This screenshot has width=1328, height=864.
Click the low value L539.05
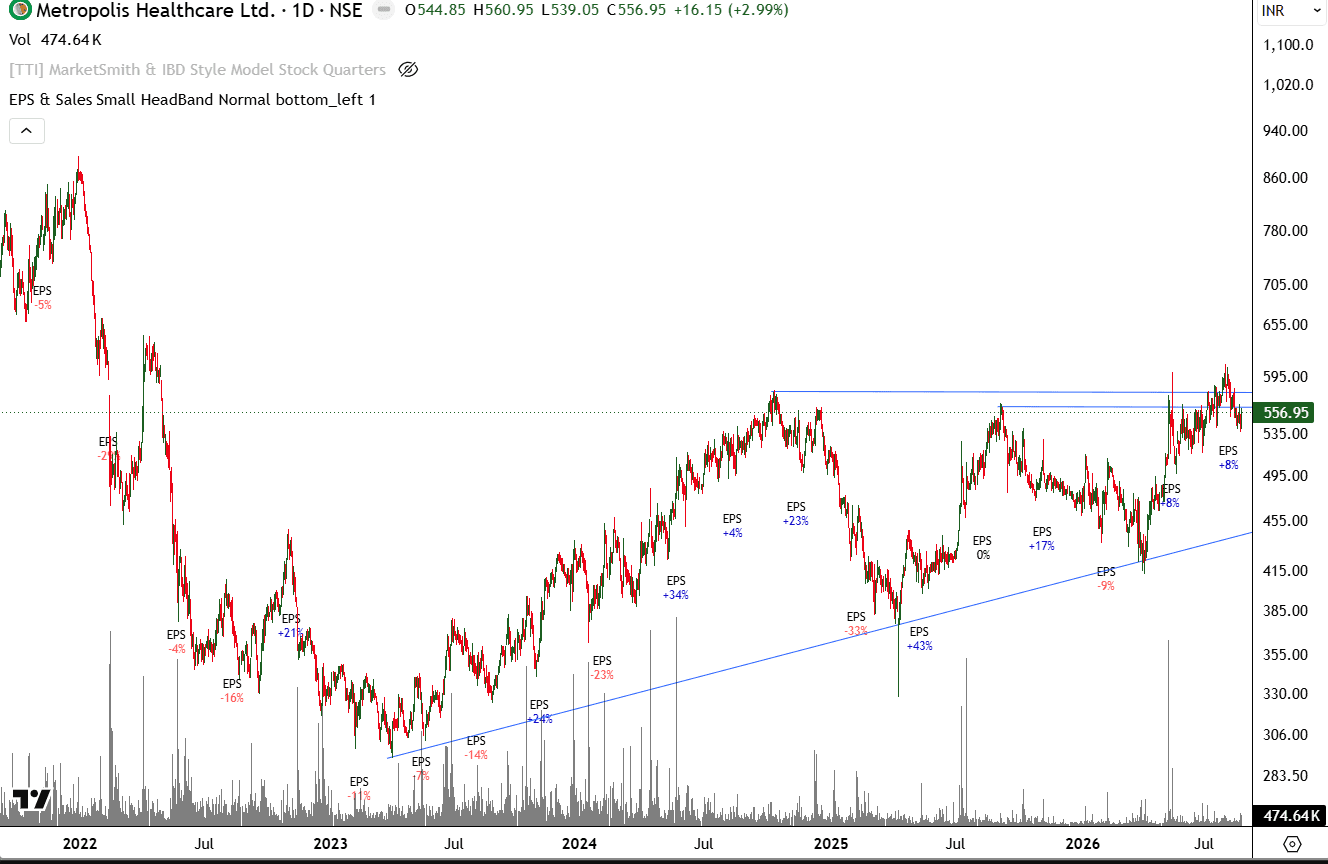(571, 11)
